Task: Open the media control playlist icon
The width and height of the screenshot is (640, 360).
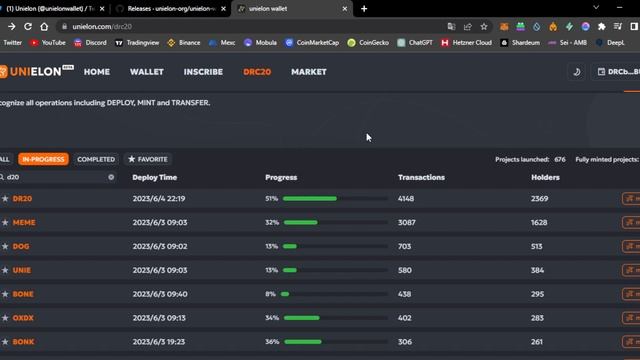Action: coord(618,27)
